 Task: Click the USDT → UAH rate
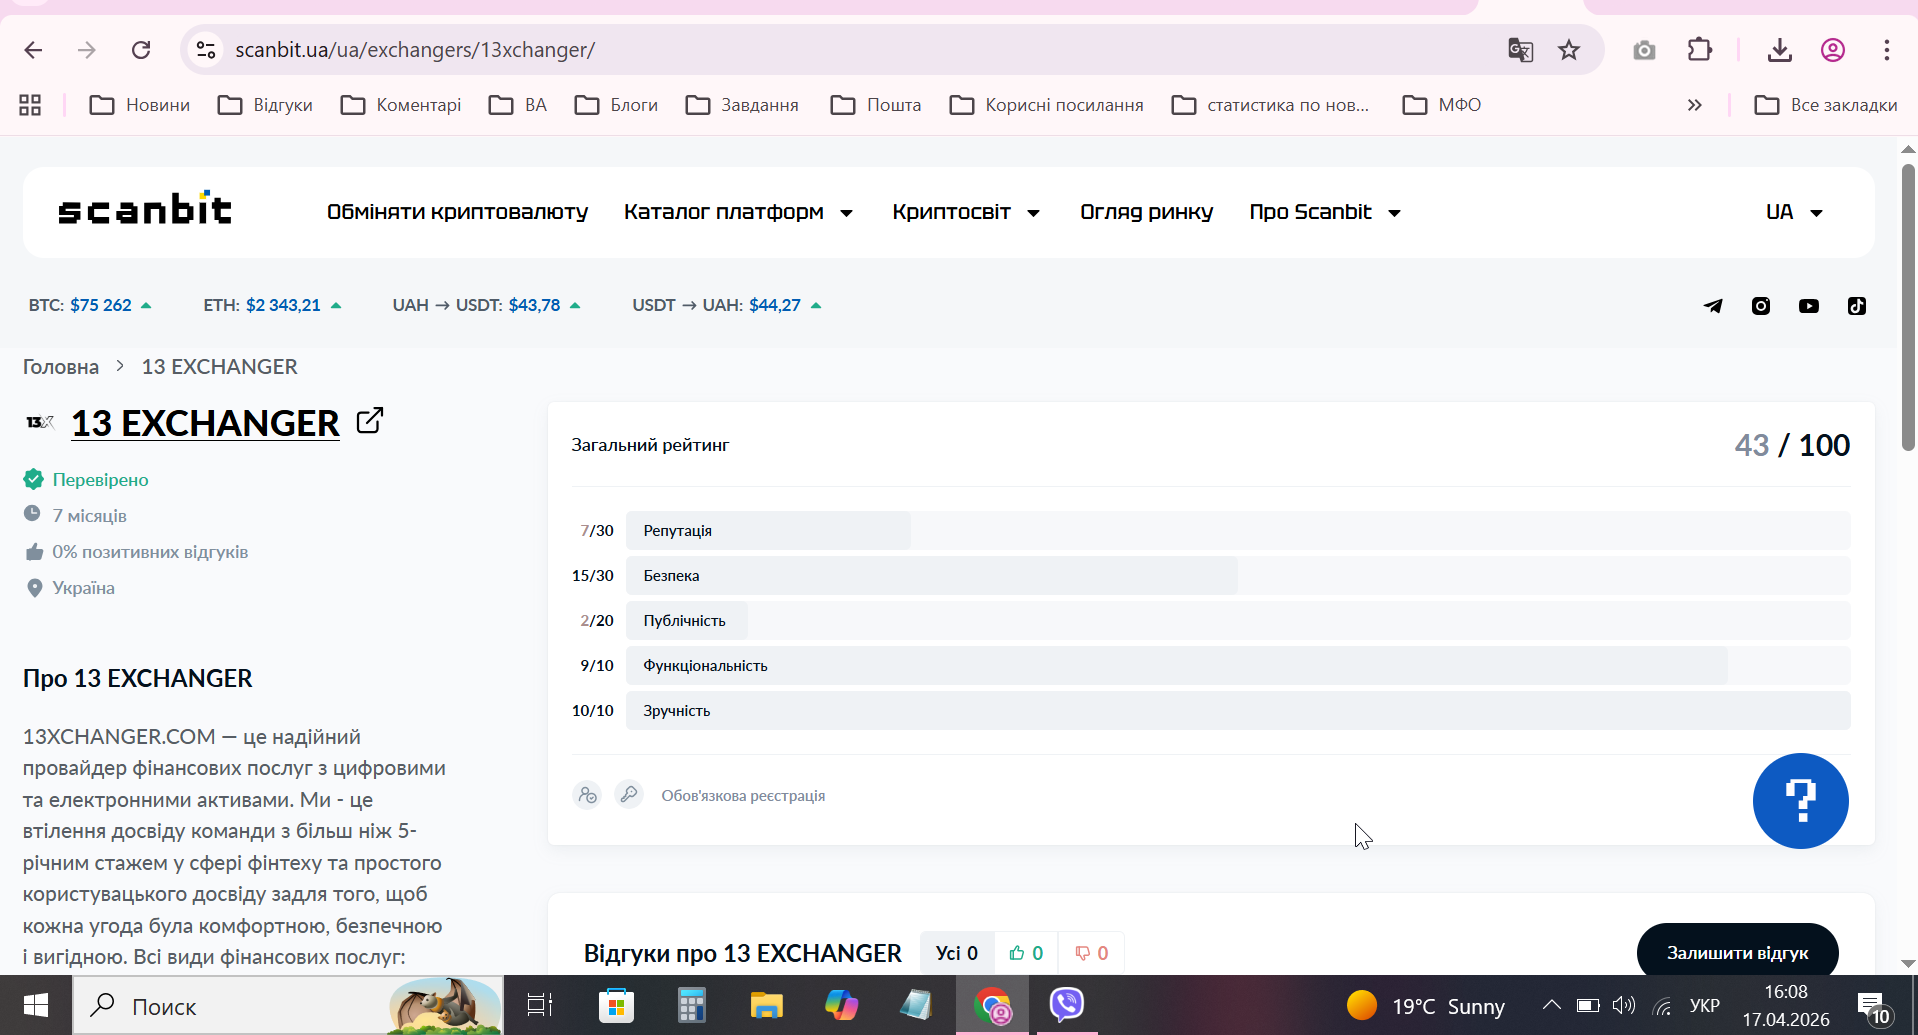coord(727,305)
